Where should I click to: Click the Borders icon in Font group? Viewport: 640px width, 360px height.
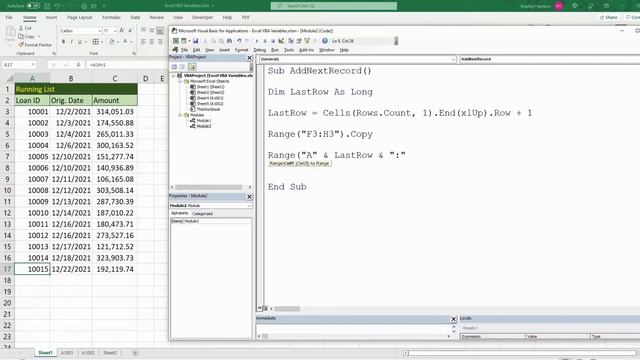tap(96, 42)
